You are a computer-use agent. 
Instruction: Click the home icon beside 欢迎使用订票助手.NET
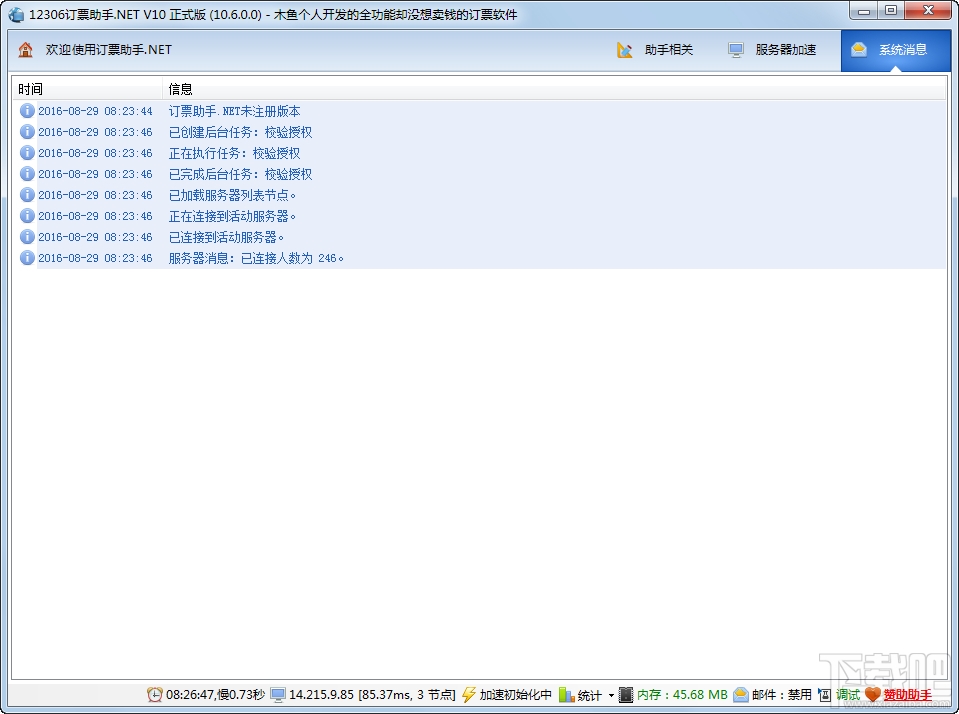[x=24, y=49]
